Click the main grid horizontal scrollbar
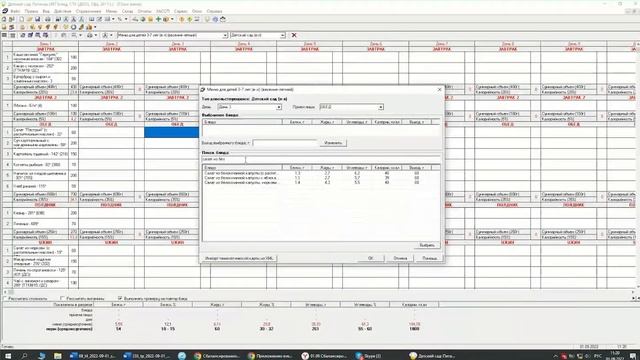The width and height of the screenshot is (640, 360). 320,292
